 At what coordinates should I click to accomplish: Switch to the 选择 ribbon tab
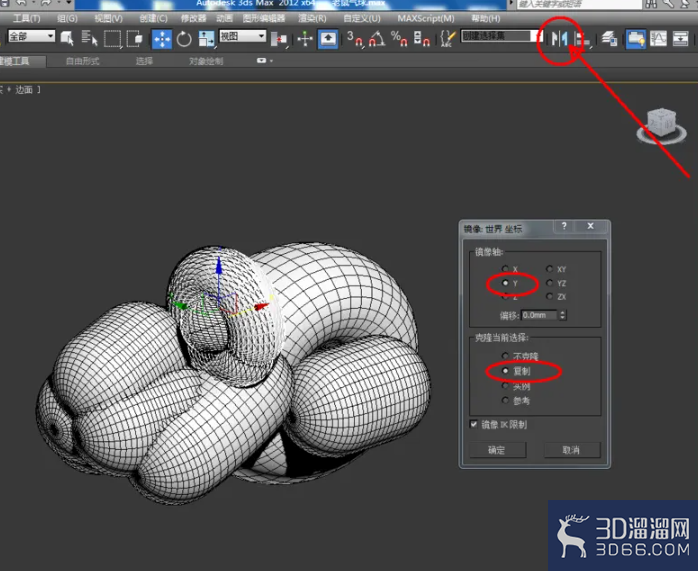click(x=144, y=61)
